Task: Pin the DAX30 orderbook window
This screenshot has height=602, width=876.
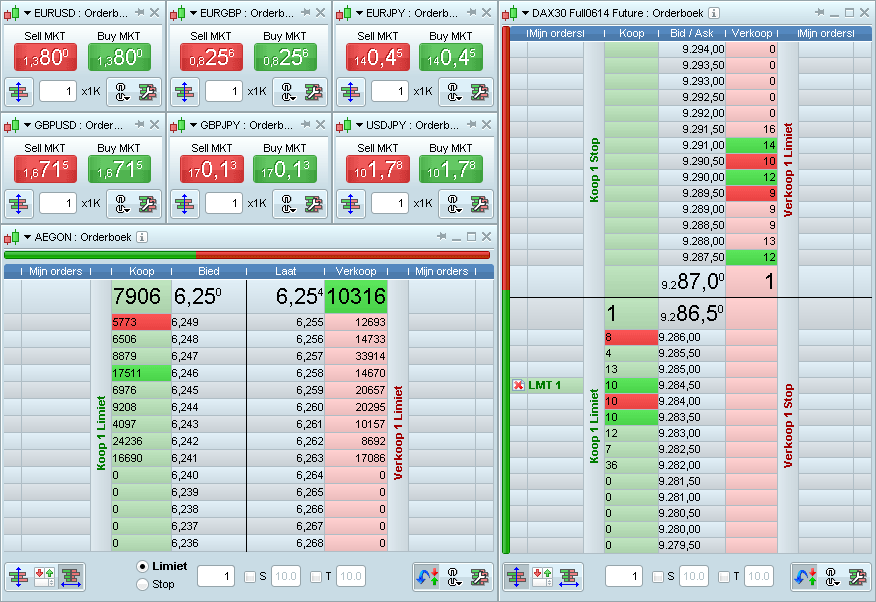Action: pyautogui.click(x=819, y=13)
